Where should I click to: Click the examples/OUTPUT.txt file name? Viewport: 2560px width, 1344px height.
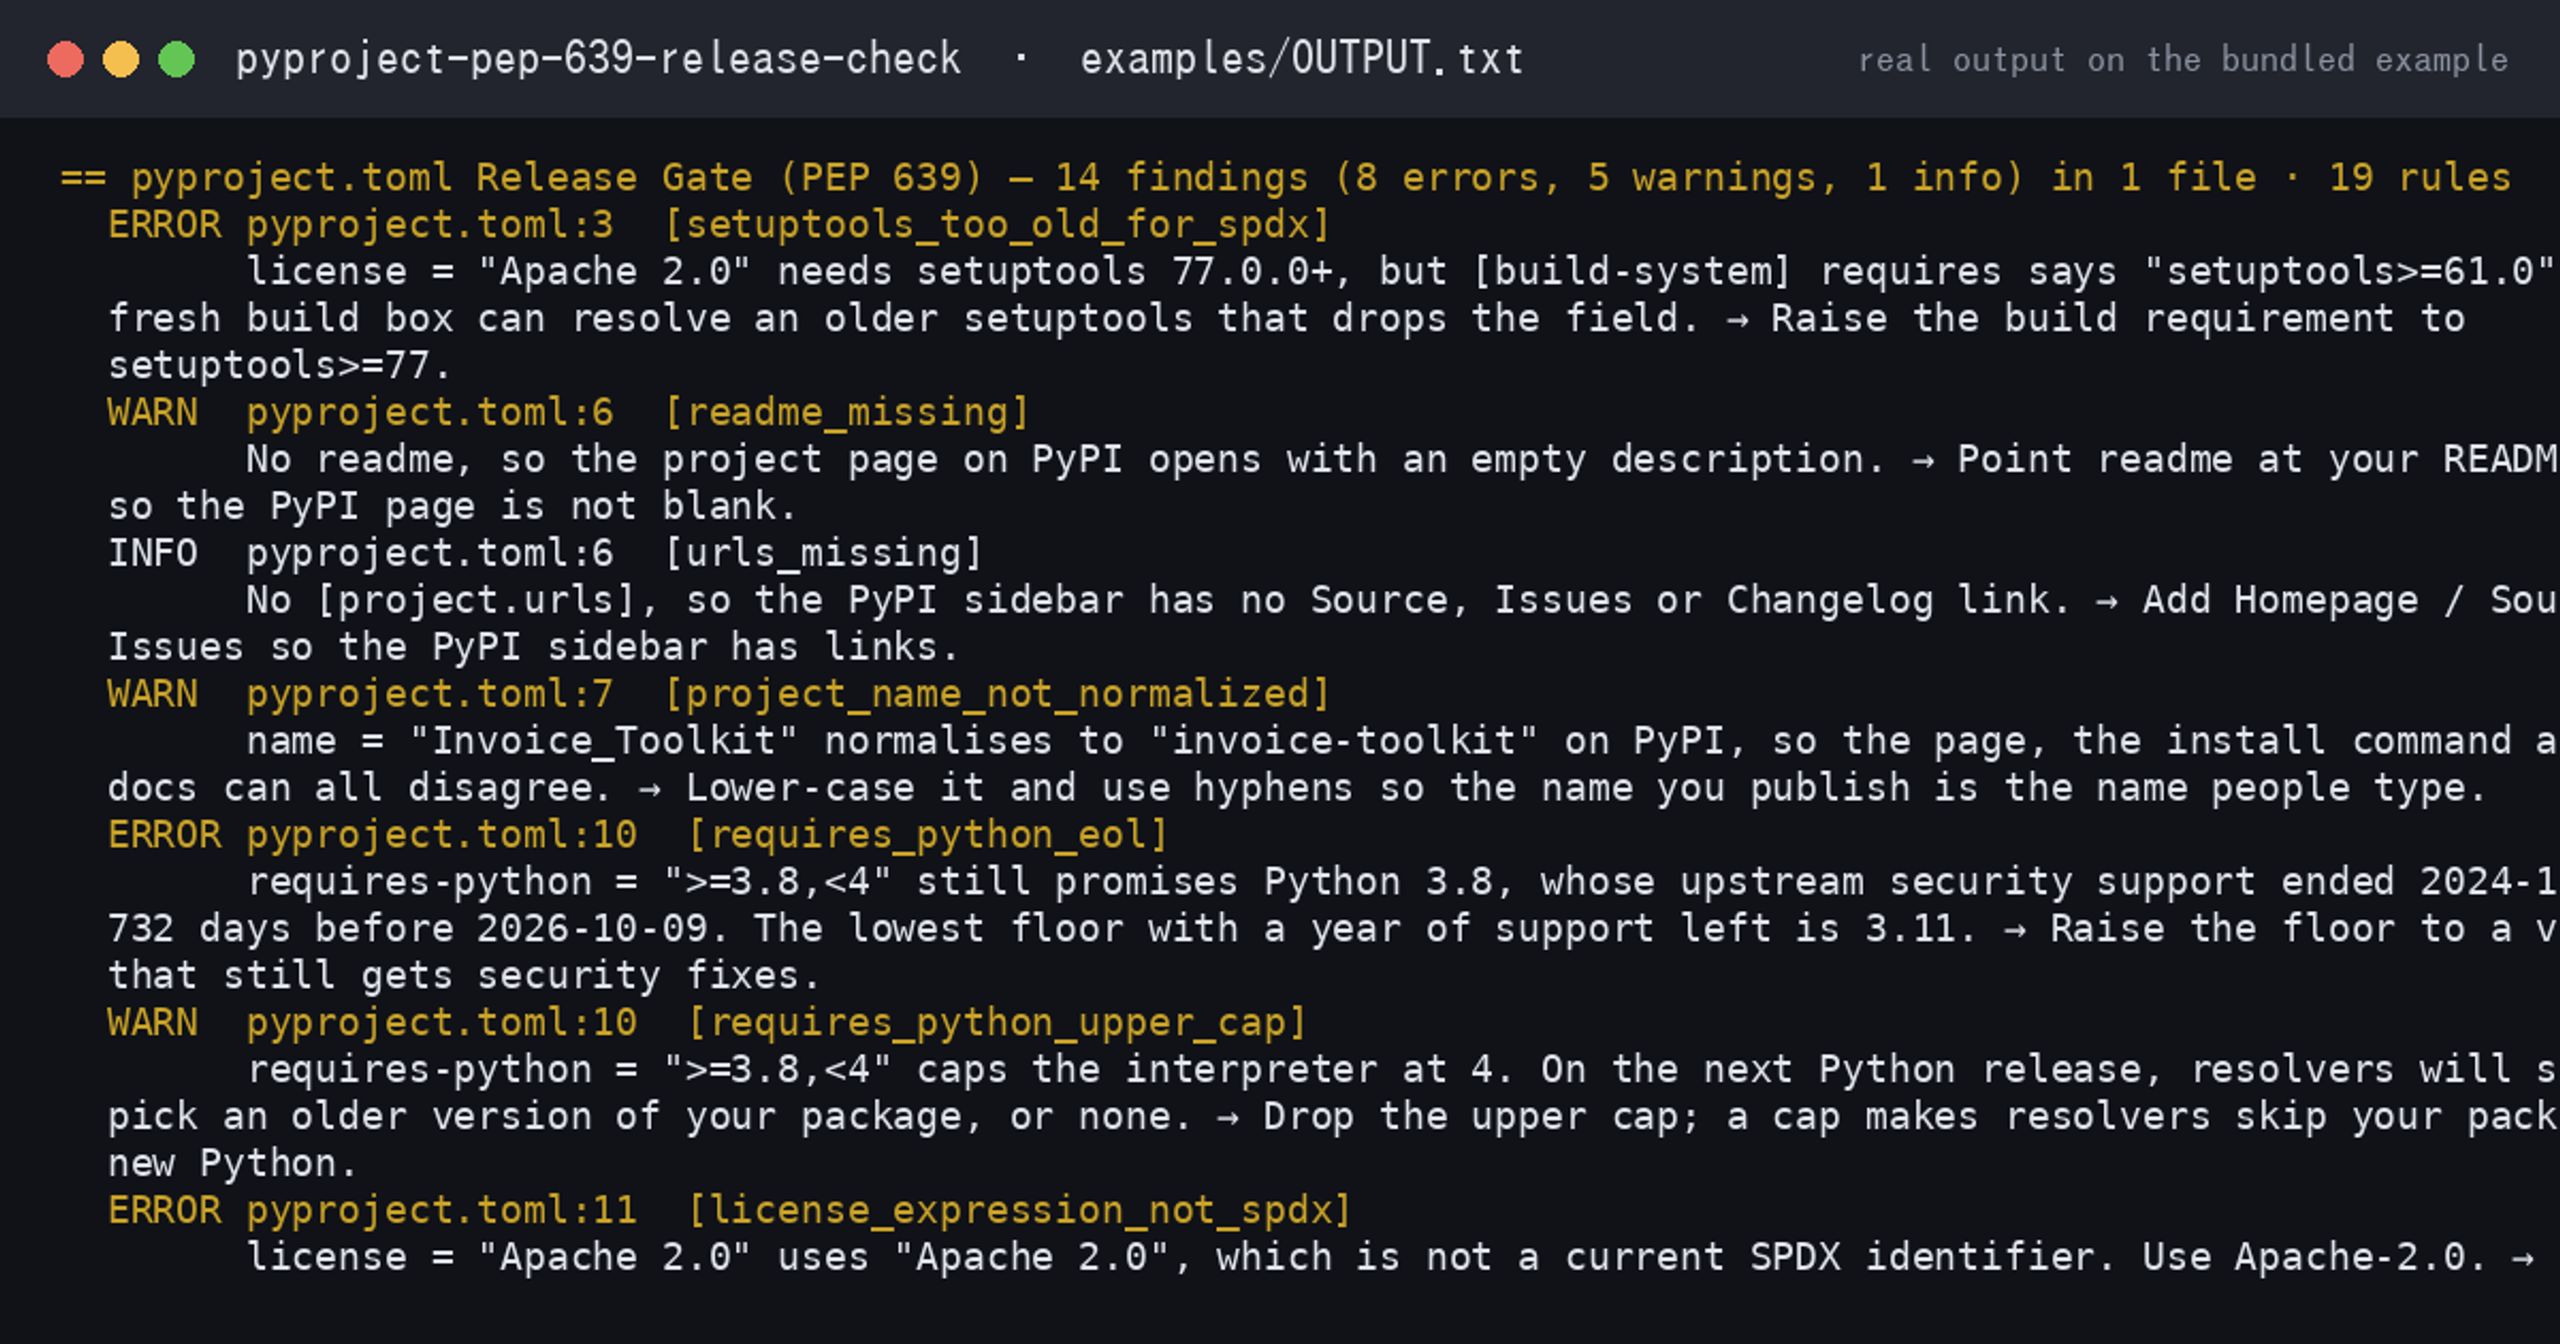pyautogui.click(x=1302, y=59)
